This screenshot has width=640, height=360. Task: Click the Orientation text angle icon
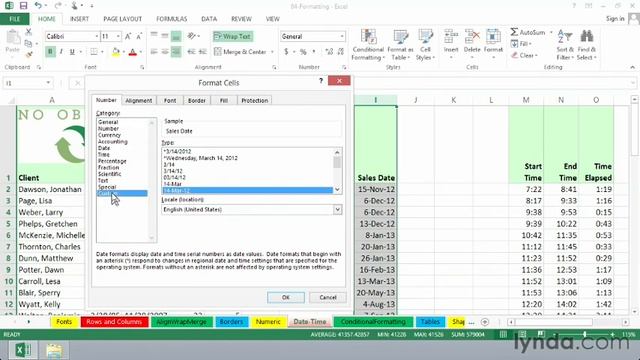[x=191, y=36]
